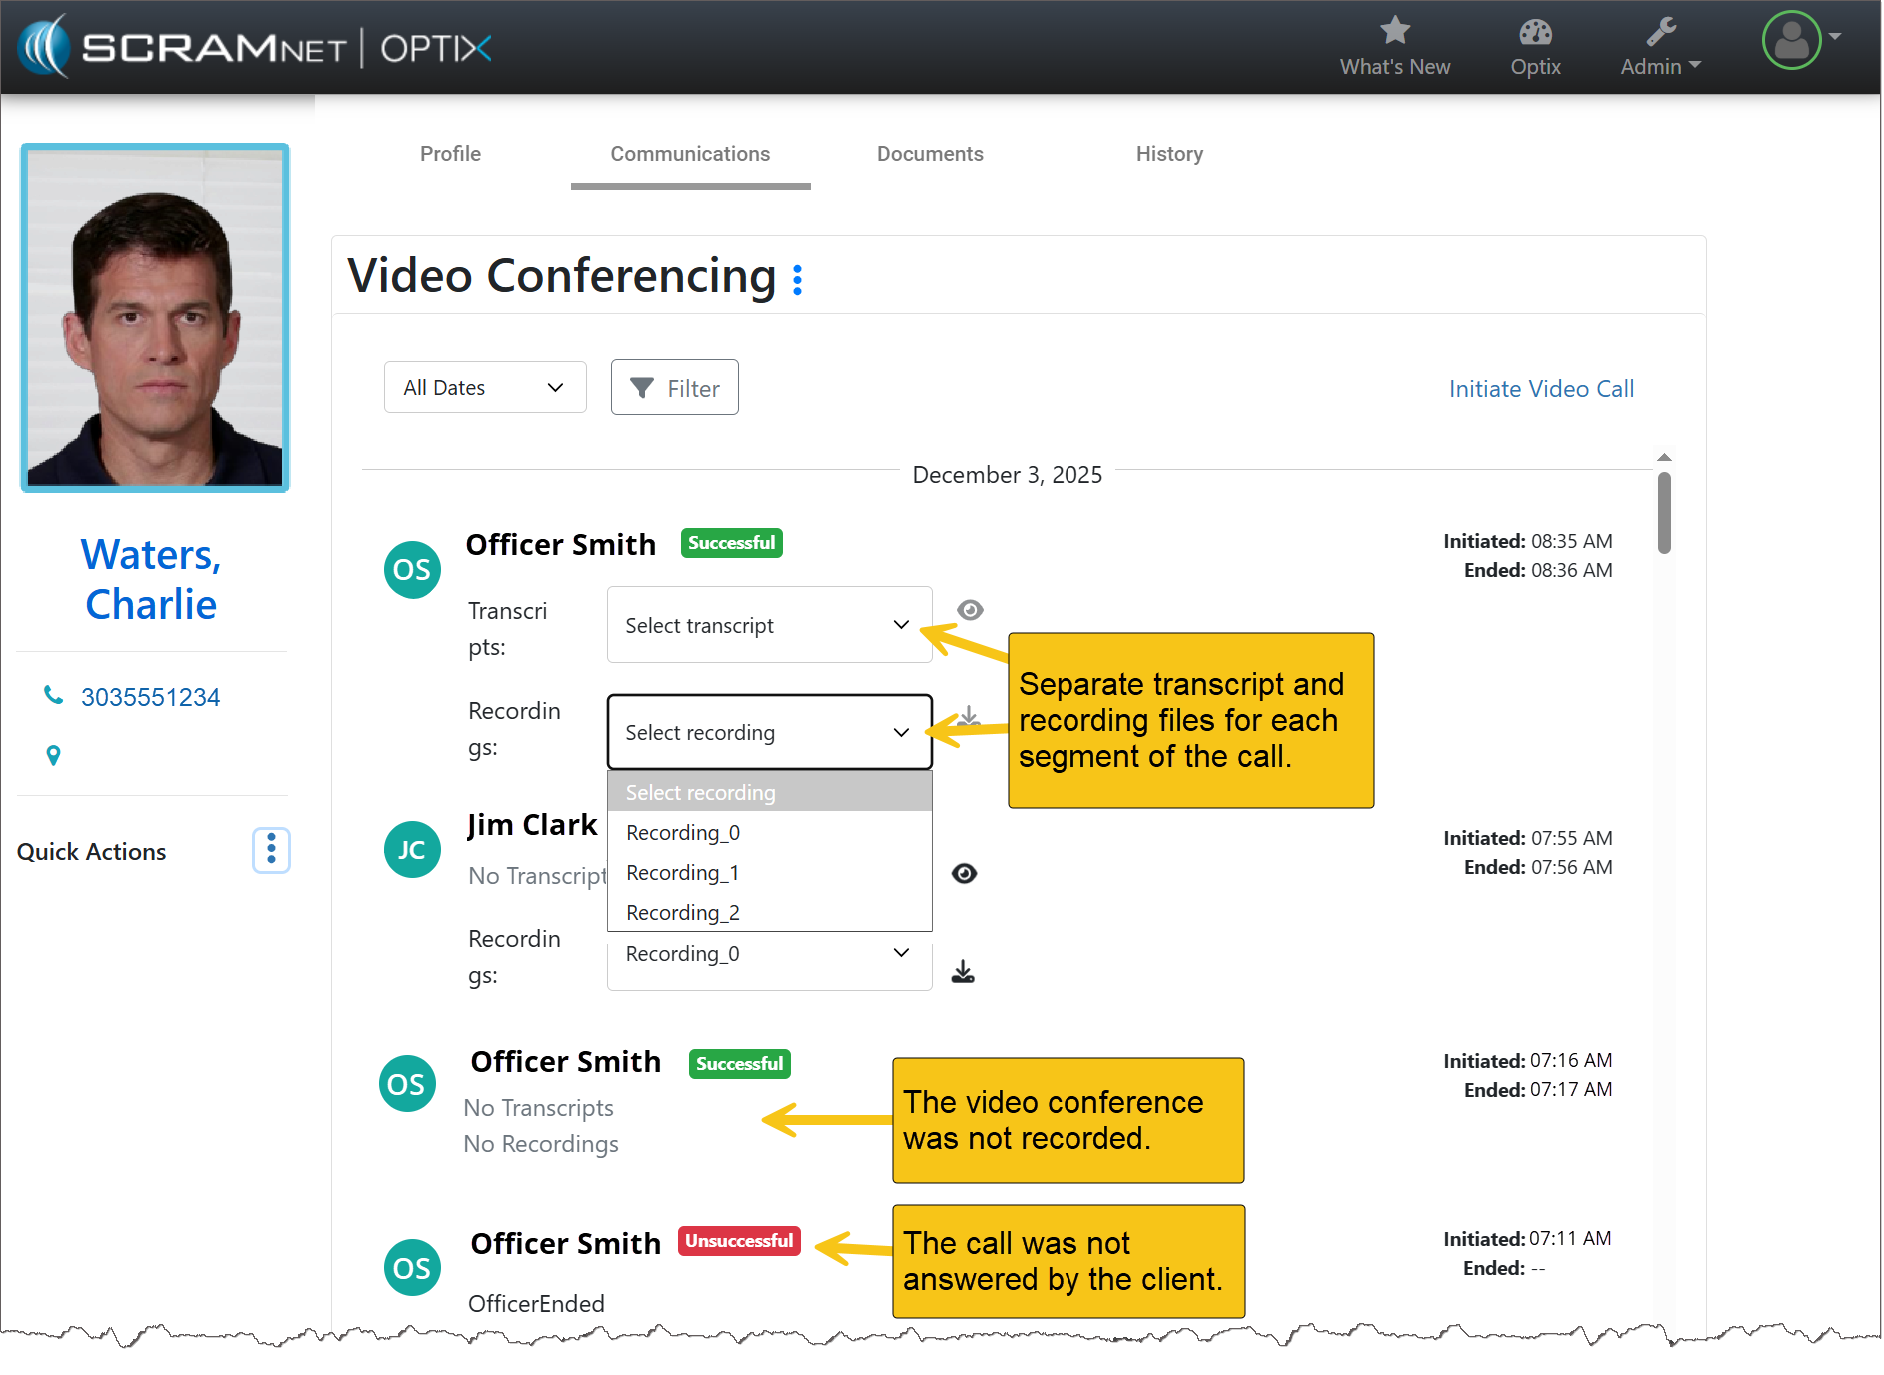This screenshot has height=1375, width=1884.
Task: Open the Select transcript dropdown
Action: pyautogui.click(x=769, y=625)
